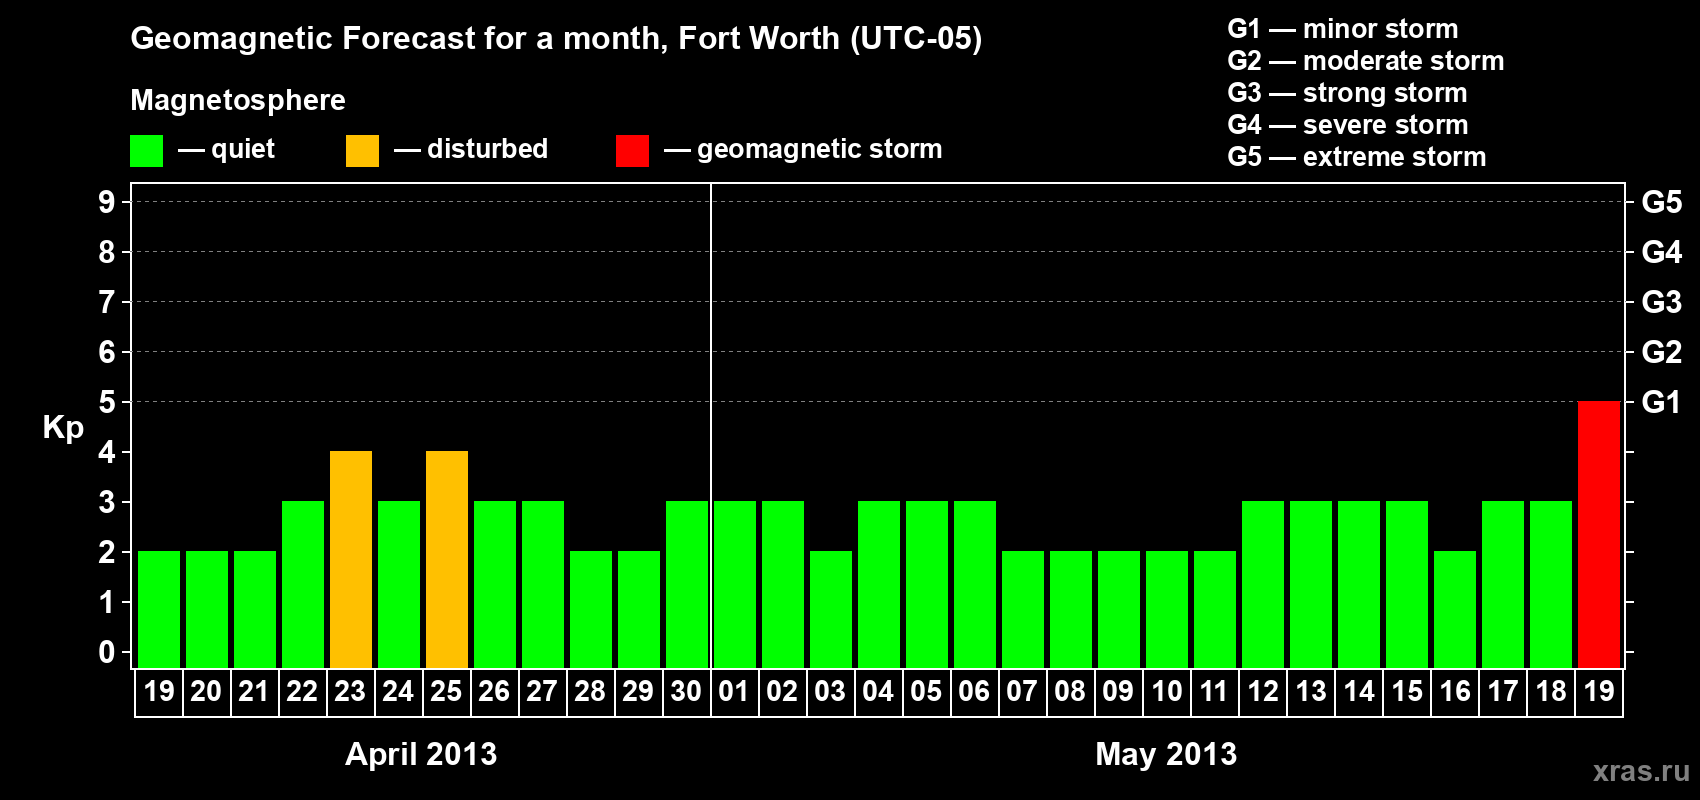Image resolution: width=1700 pixels, height=800 pixels.
Task: Click date cell 10 in May
Action: [x=1166, y=692]
